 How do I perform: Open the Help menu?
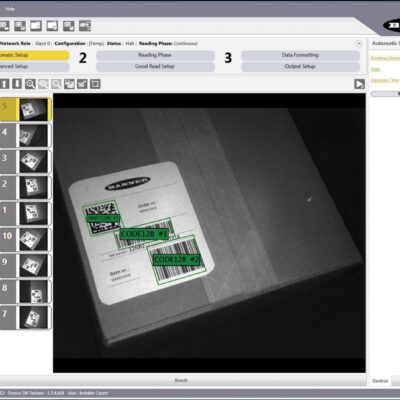[x=10, y=9]
